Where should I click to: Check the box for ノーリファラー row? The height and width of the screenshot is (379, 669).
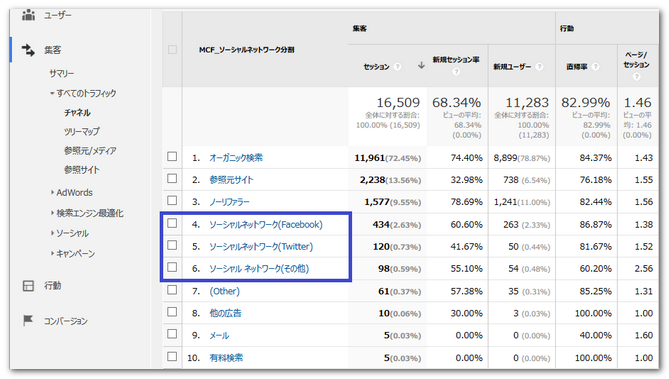click(x=172, y=200)
